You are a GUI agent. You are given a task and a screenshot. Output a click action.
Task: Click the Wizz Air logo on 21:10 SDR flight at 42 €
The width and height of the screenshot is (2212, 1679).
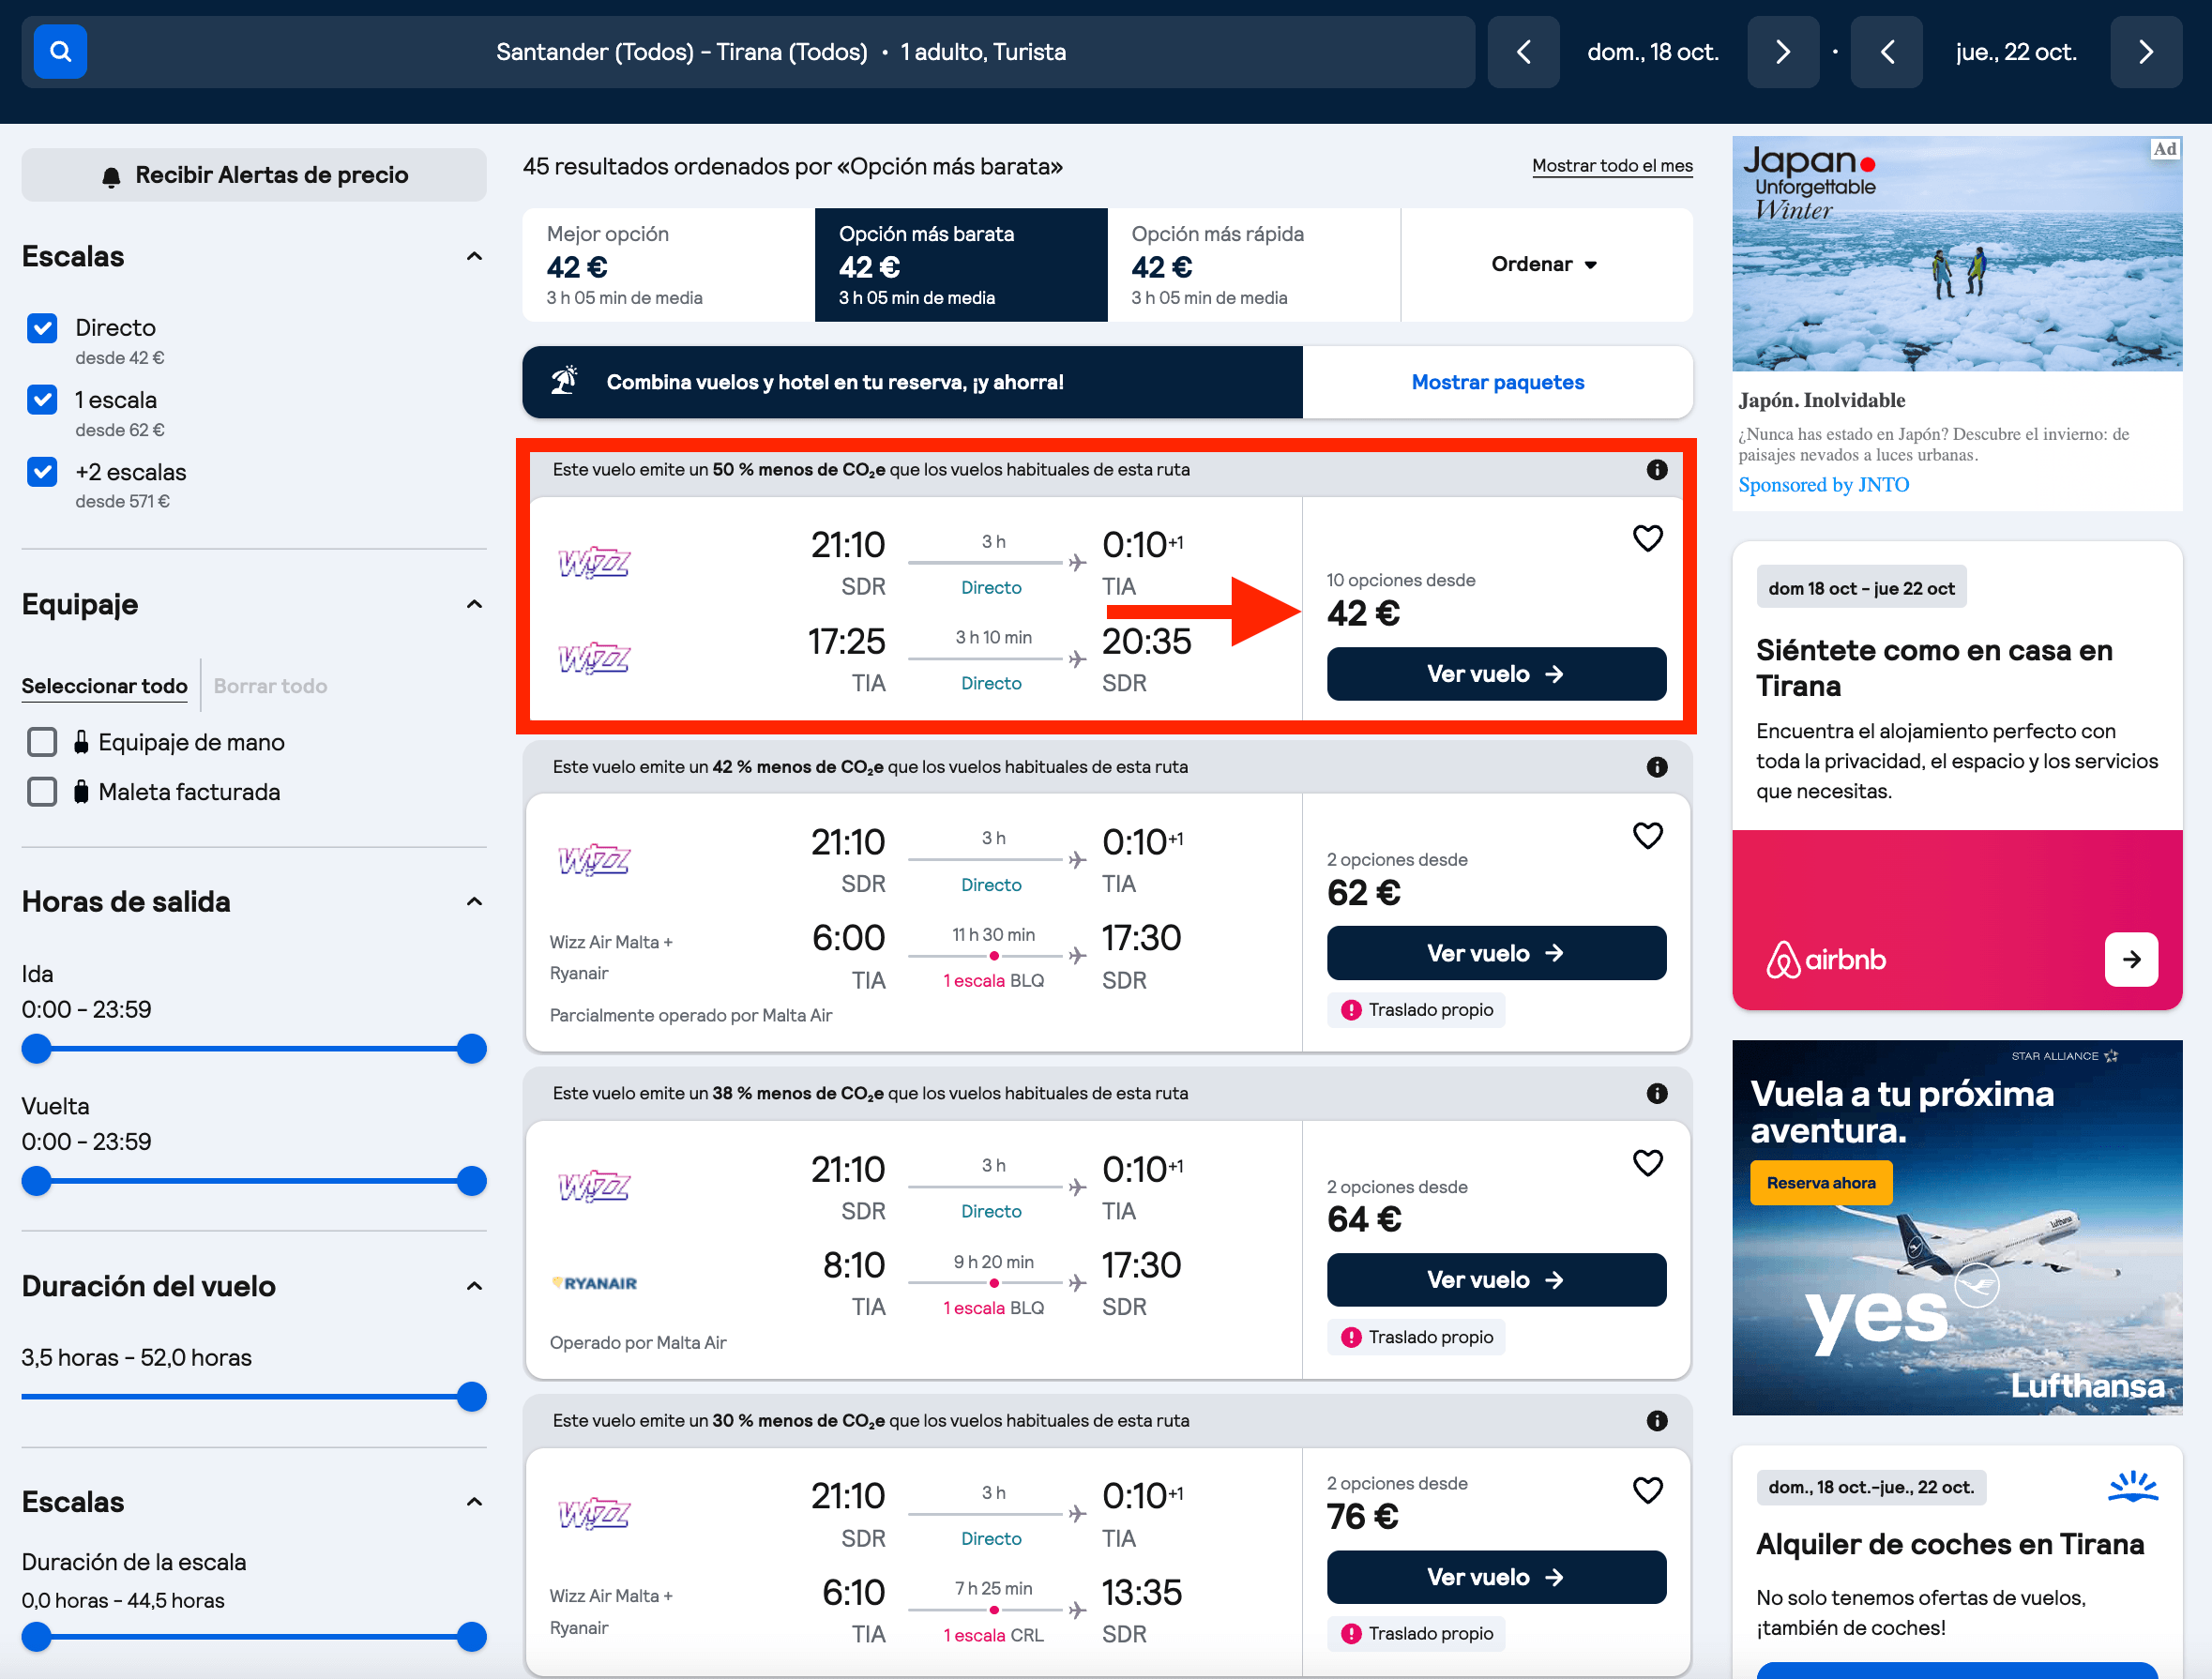[594, 563]
